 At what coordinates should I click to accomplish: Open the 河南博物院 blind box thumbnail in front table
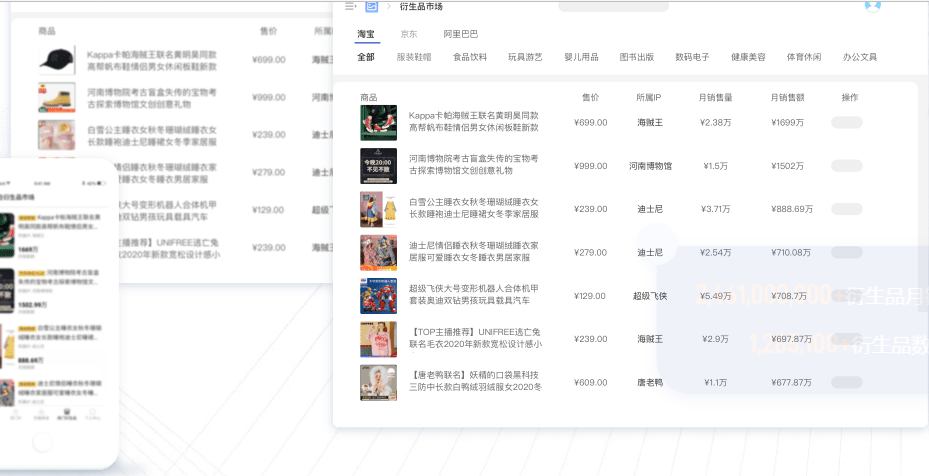pos(379,166)
